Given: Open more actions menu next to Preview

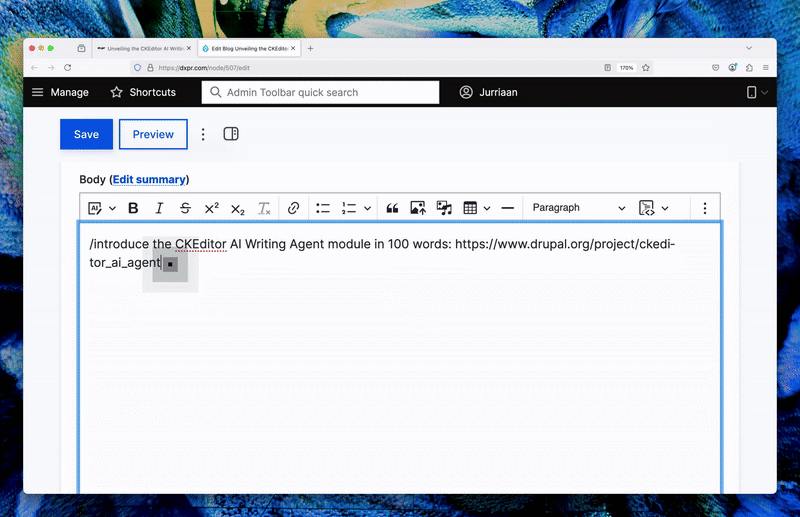Looking at the screenshot, I should click(x=203, y=134).
